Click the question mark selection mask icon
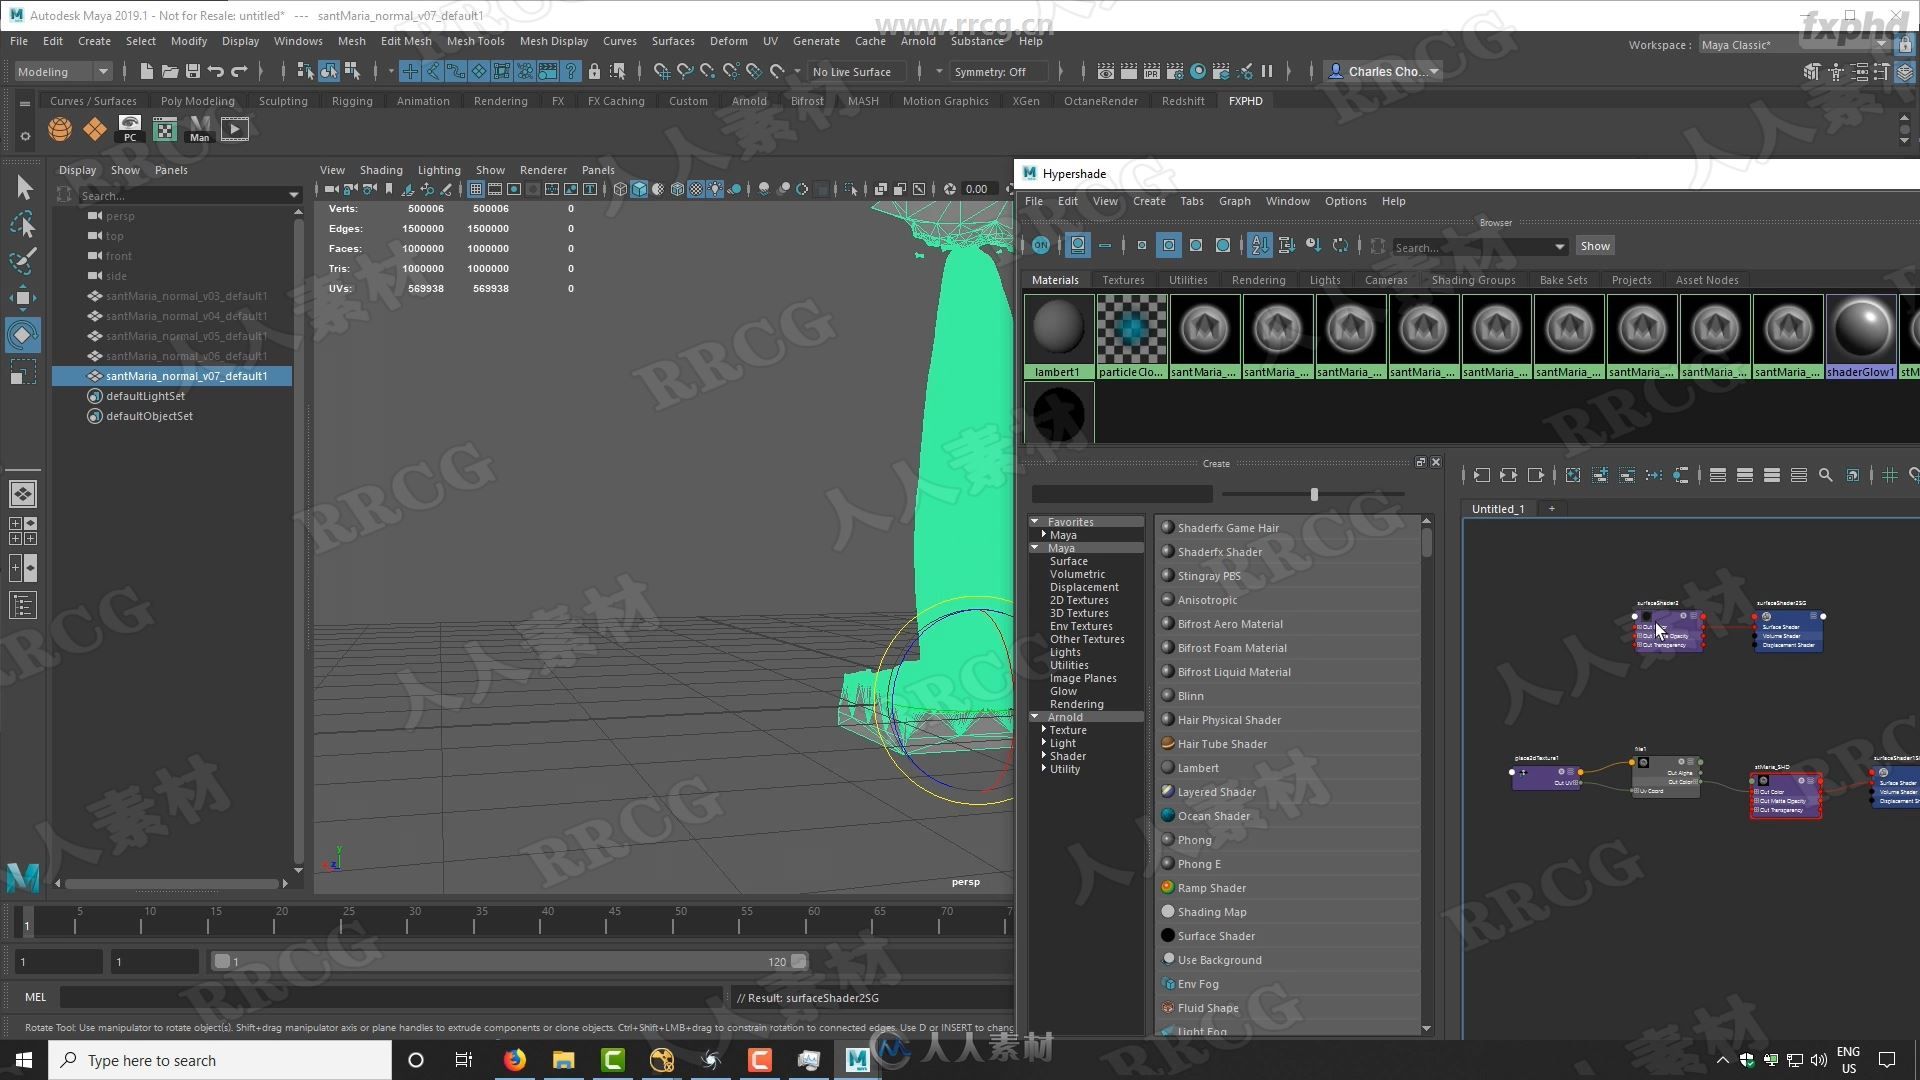 [x=571, y=71]
